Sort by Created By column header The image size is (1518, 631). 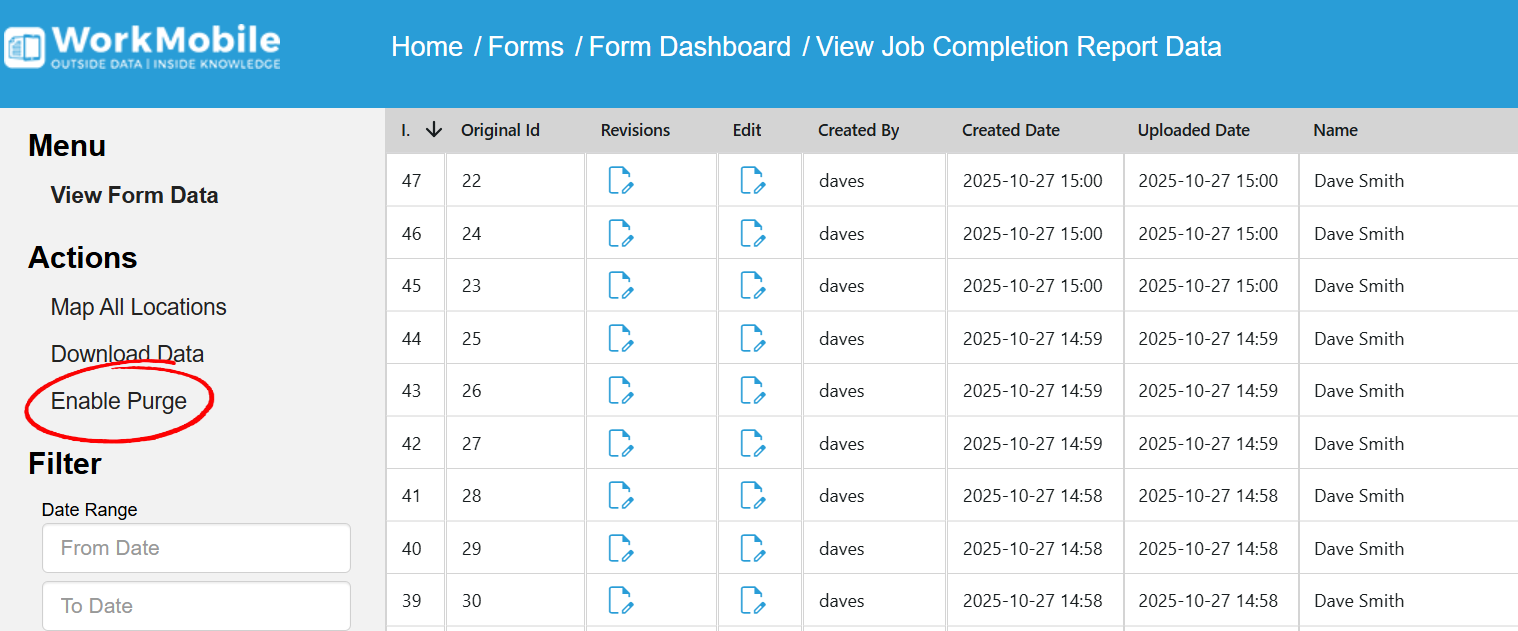tap(858, 130)
